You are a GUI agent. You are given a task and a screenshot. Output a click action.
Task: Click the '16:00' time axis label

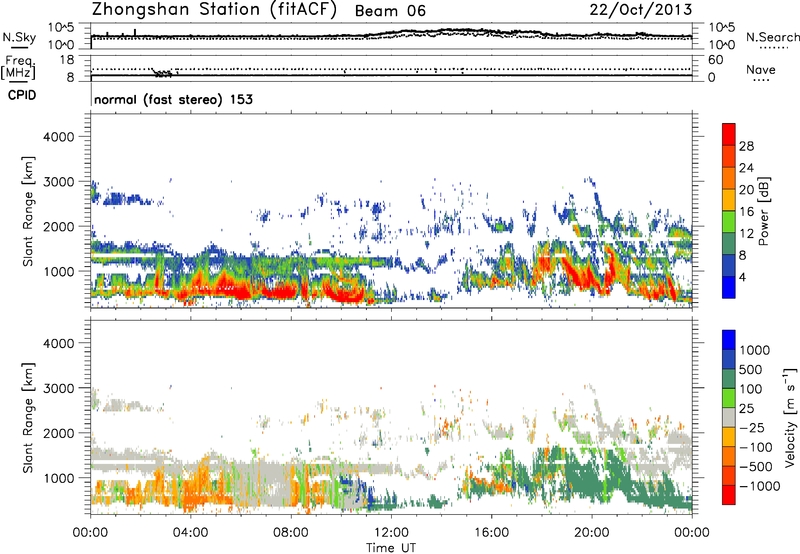[x=491, y=533]
